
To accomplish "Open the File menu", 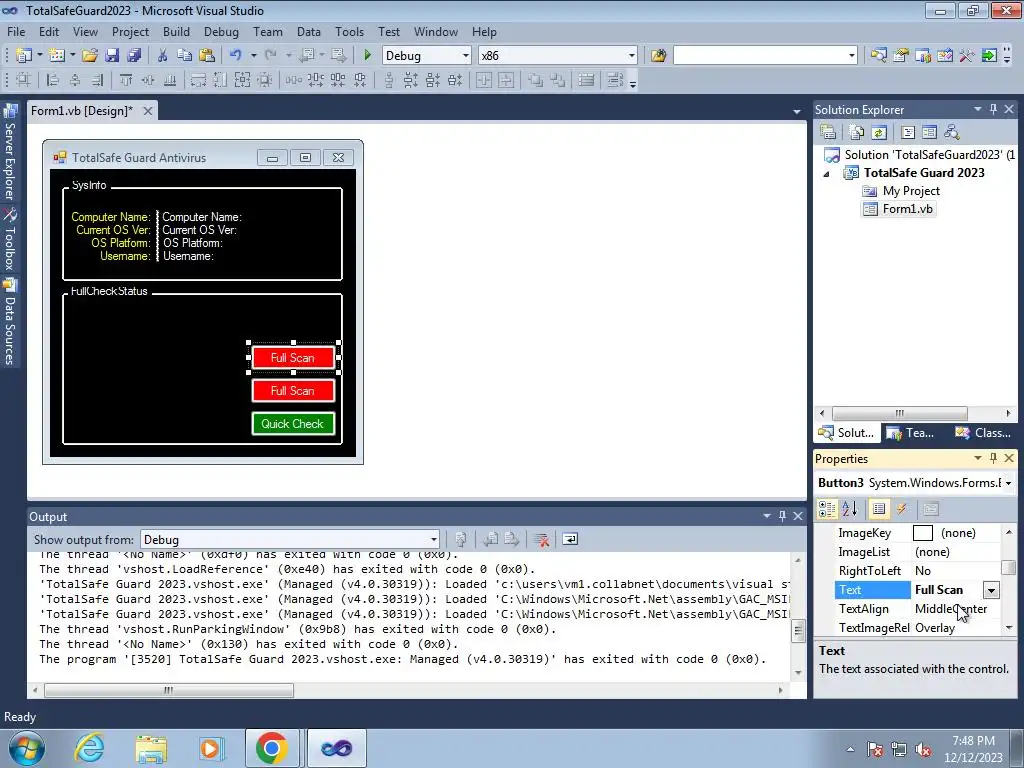I will click(x=16, y=32).
